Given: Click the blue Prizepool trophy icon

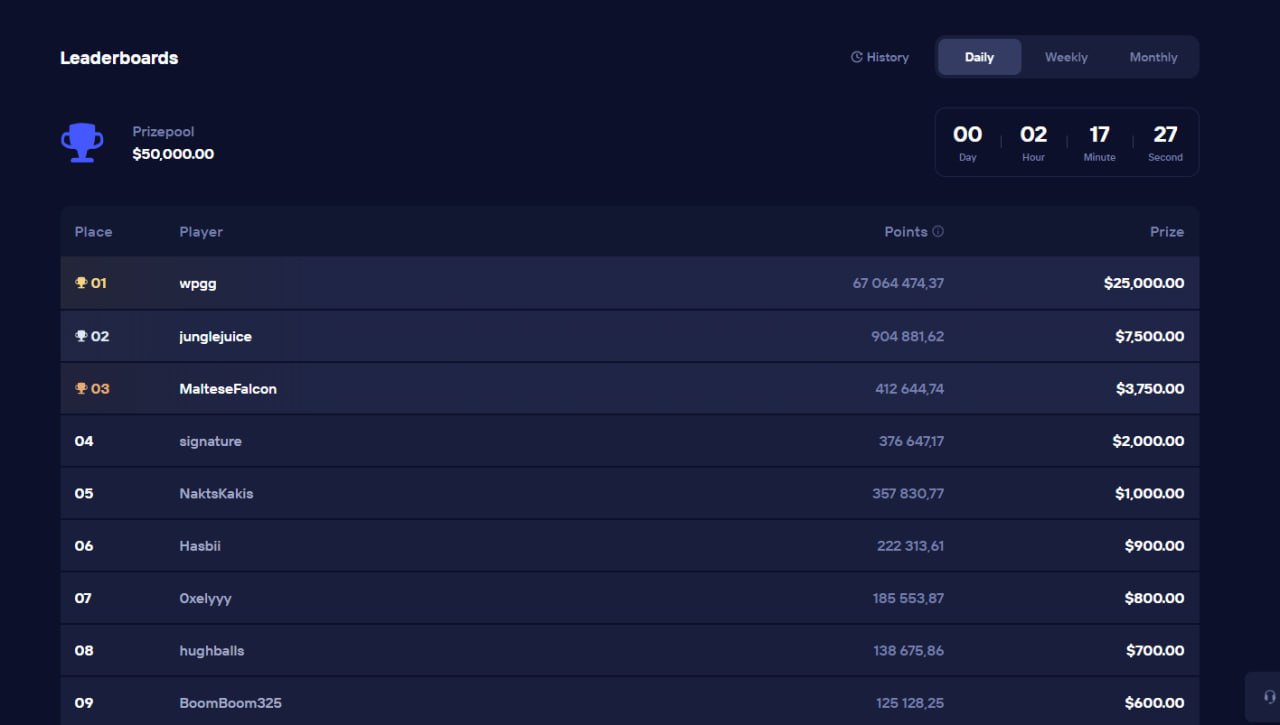Looking at the screenshot, I should (x=82, y=143).
